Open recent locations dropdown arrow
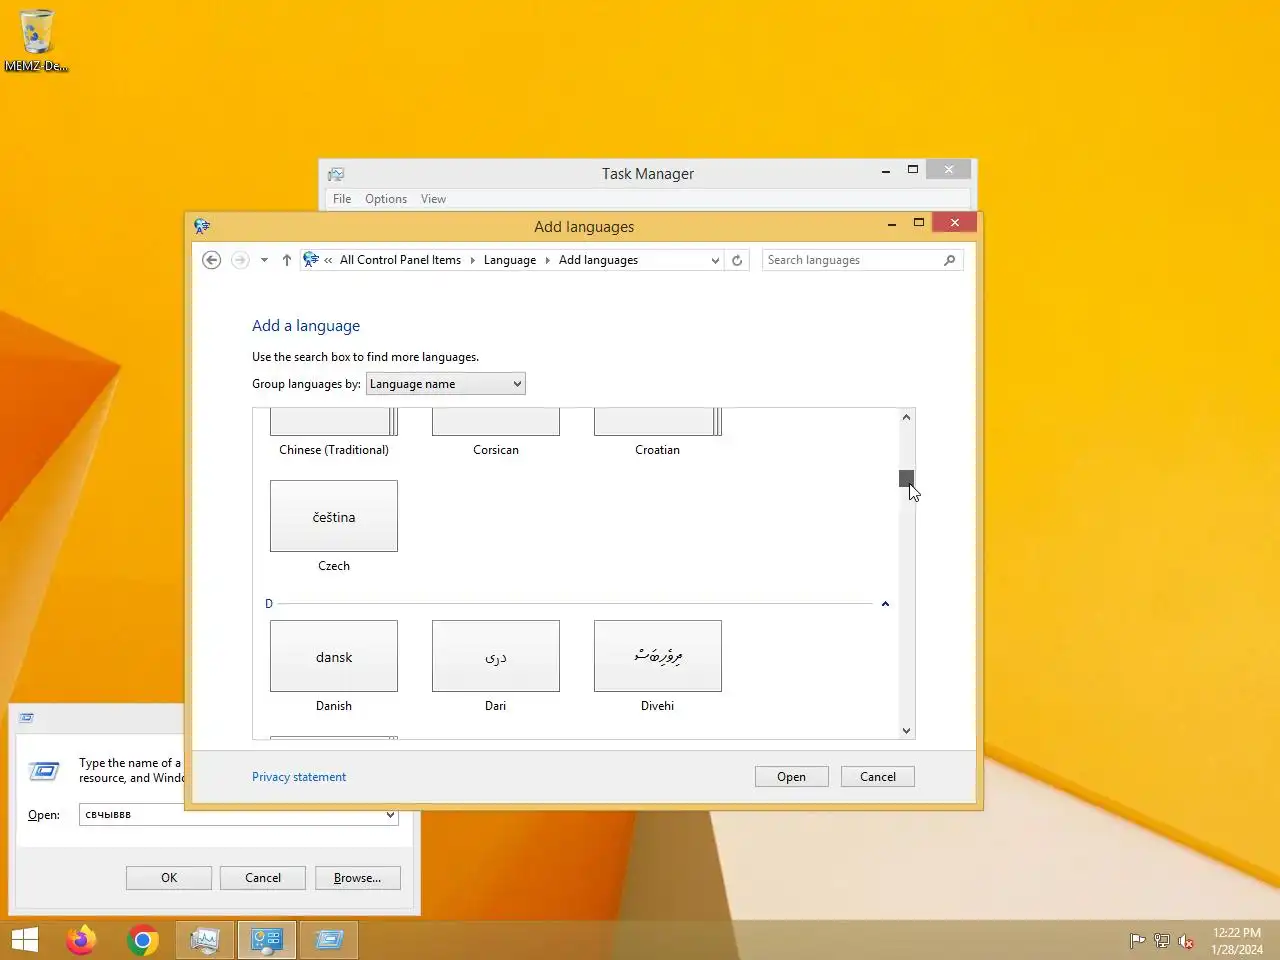 (x=264, y=260)
